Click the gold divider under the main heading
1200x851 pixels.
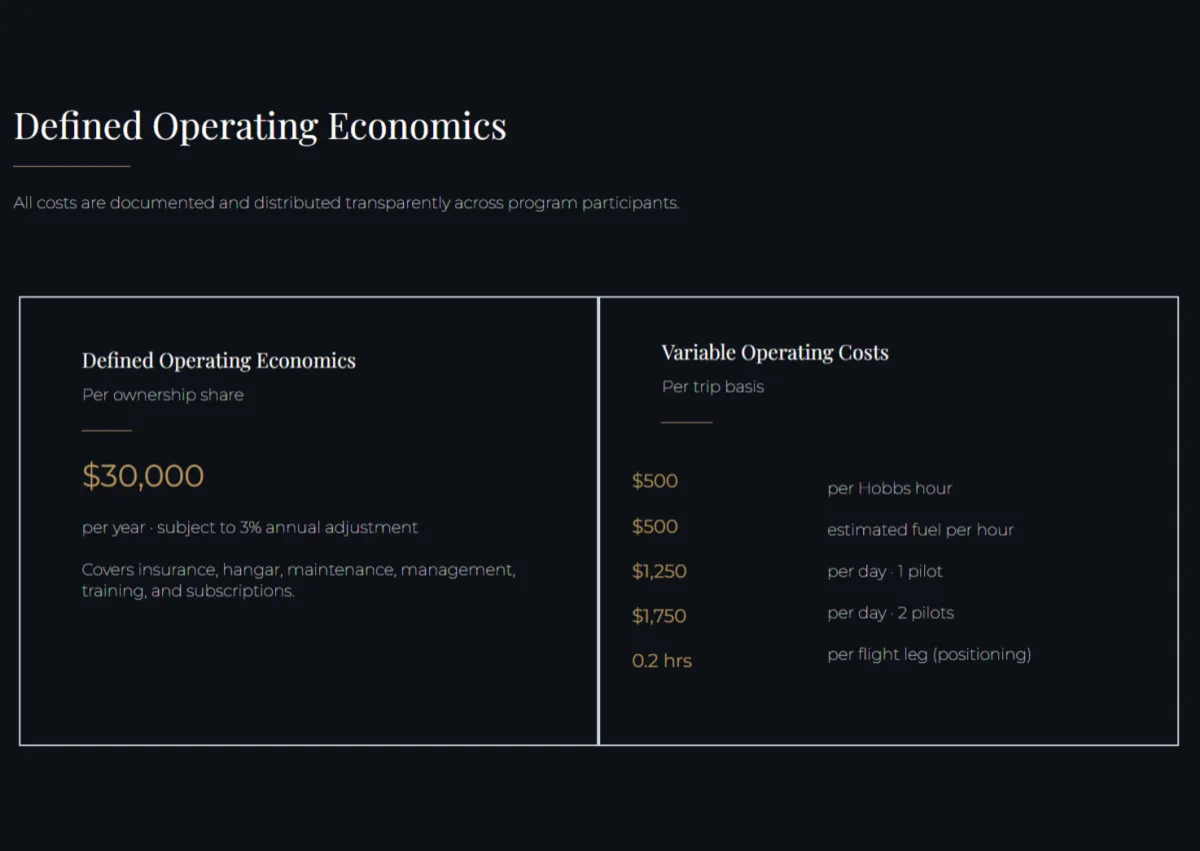tap(72, 166)
